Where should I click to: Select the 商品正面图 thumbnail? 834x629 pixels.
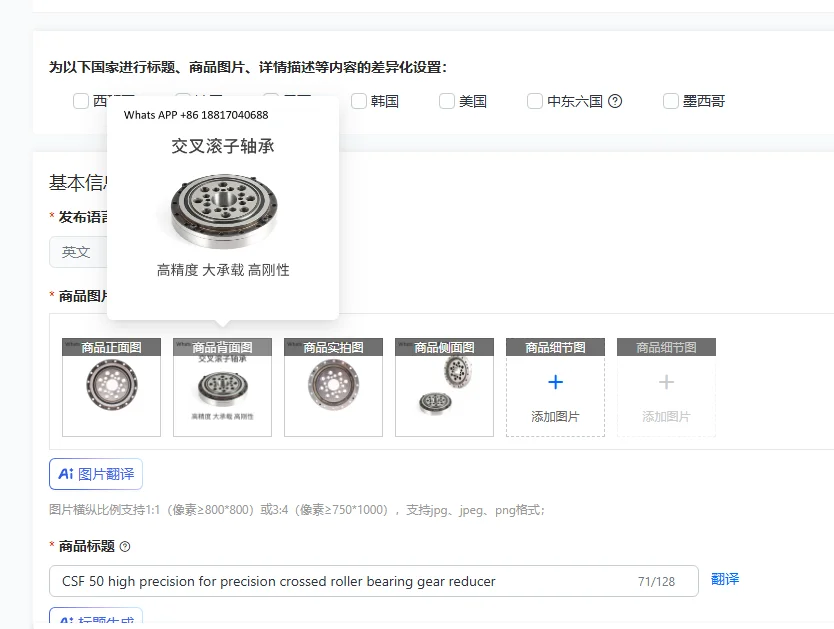[111, 387]
